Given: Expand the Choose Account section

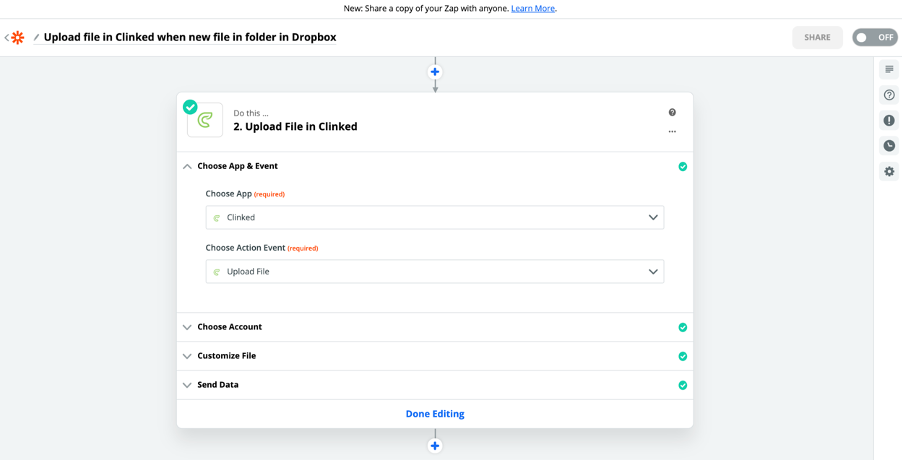Looking at the screenshot, I should click(229, 327).
